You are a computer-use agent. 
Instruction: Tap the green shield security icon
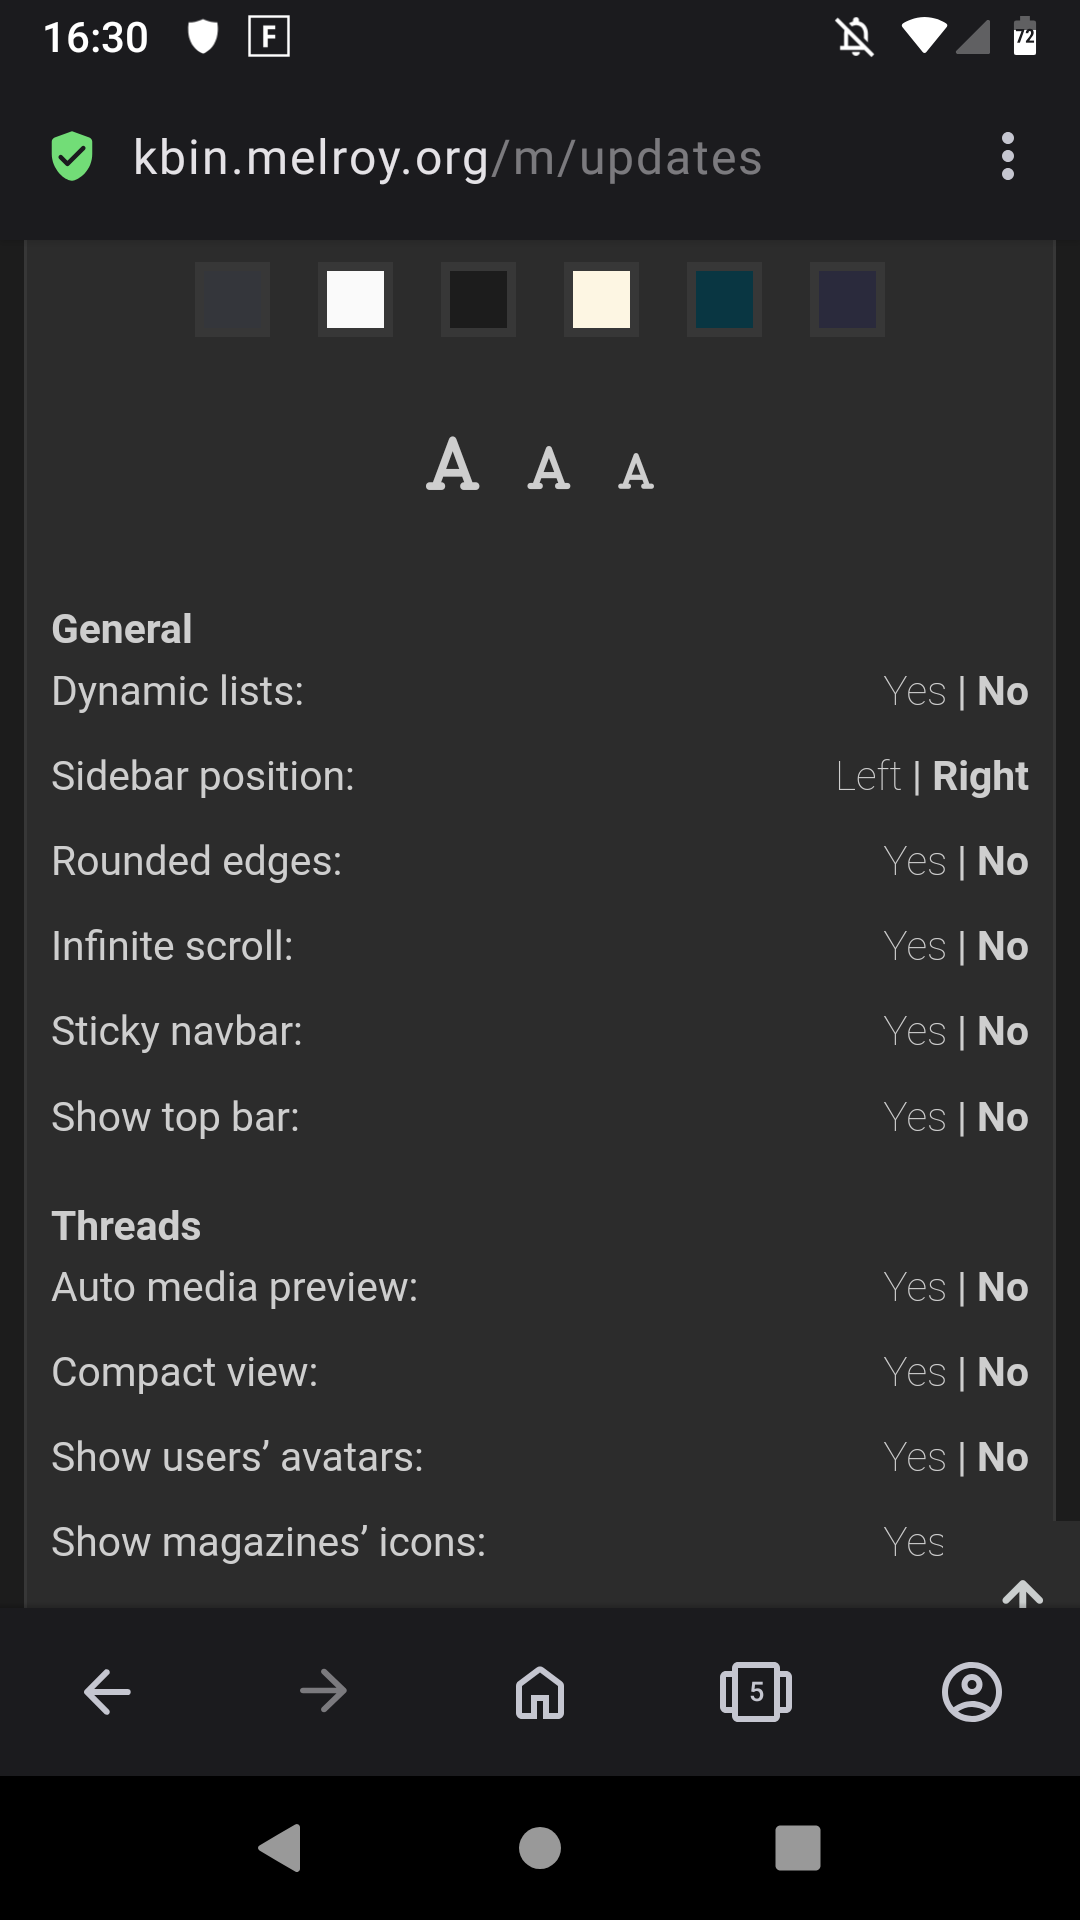point(72,157)
